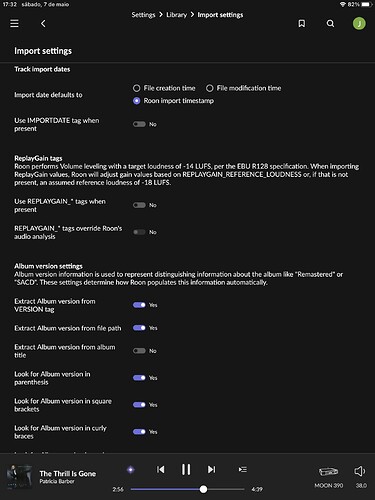Pause the currently playing song

pyautogui.click(x=186, y=469)
